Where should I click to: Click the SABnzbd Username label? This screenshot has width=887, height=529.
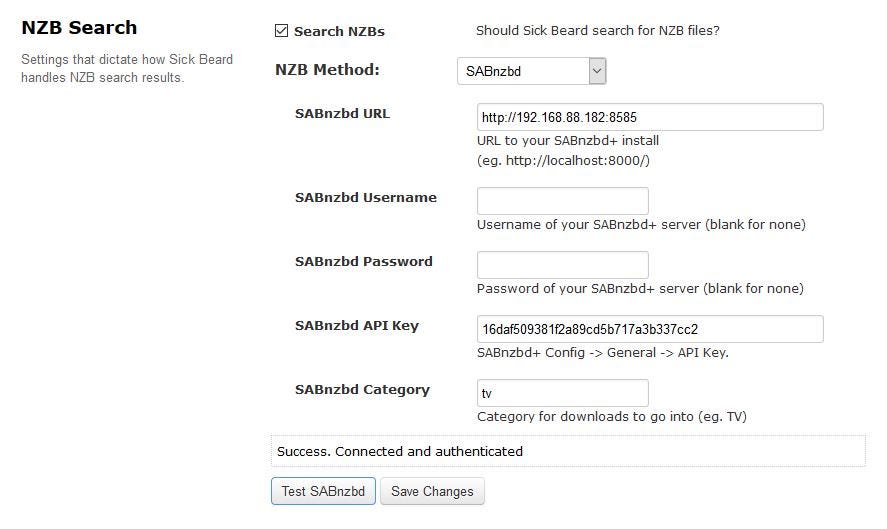tap(365, 197)
